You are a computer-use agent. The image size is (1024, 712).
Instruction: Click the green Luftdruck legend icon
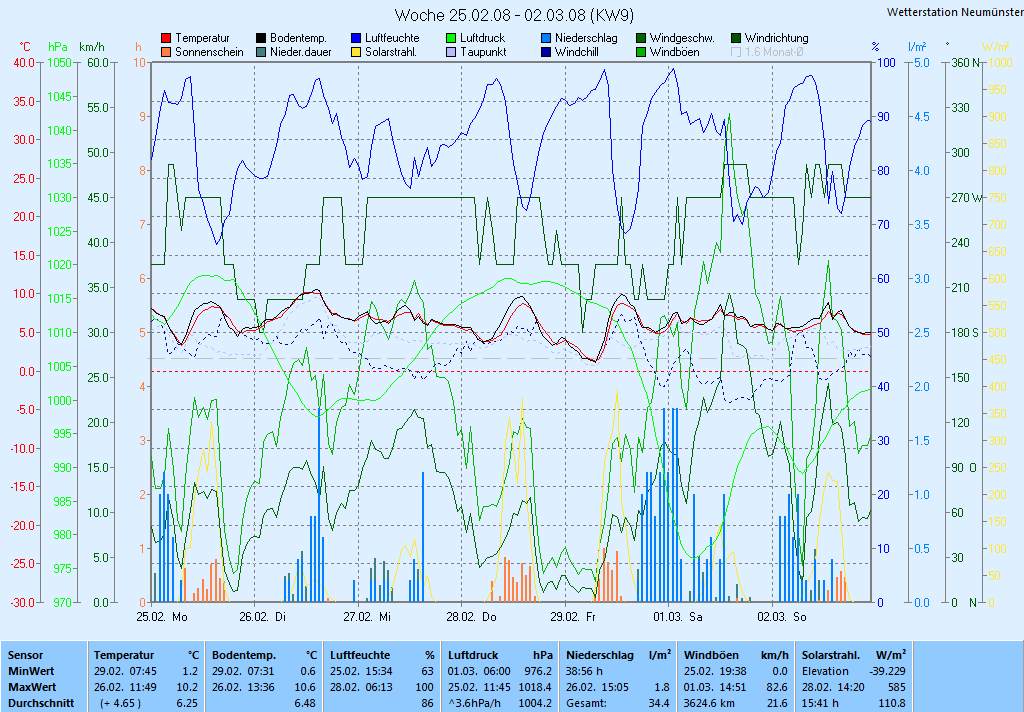(451, 38)
